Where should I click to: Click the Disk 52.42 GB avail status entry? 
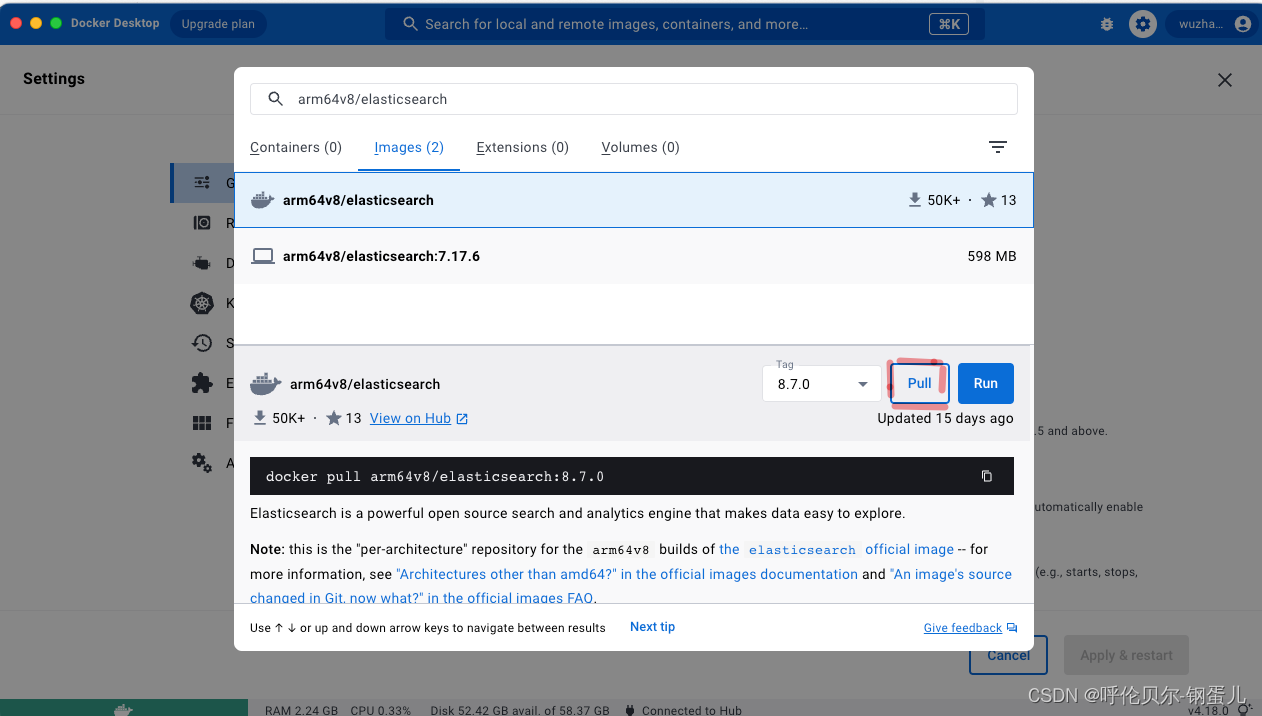click(519, 710)
